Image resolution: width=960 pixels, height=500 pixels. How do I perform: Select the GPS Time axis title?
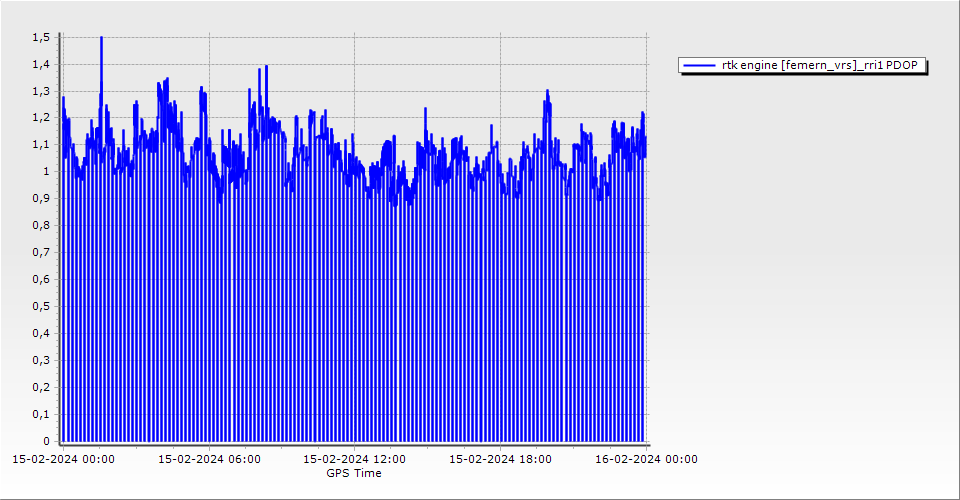coord(354,473)
